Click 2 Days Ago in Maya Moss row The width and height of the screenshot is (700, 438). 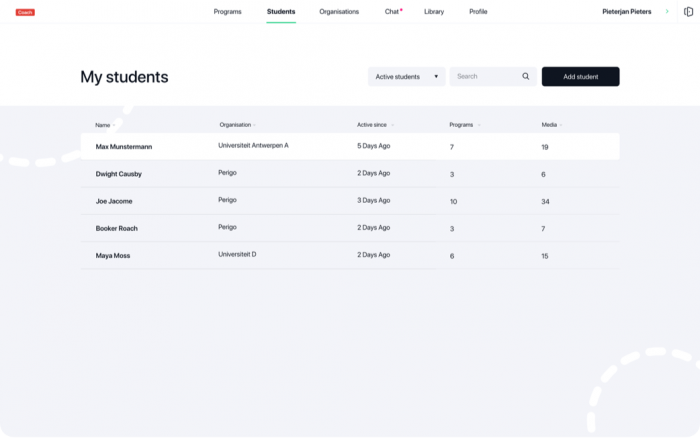click(374, 255)
